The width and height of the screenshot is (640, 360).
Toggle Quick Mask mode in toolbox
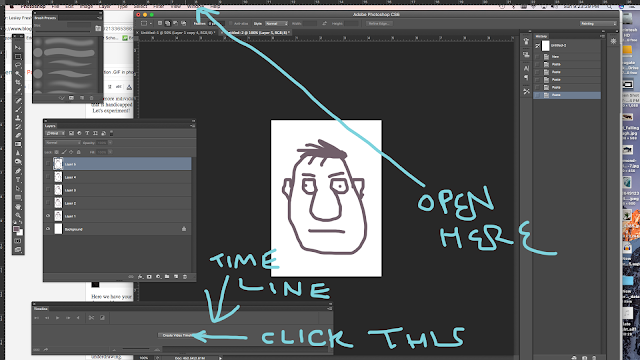point(18,241)
